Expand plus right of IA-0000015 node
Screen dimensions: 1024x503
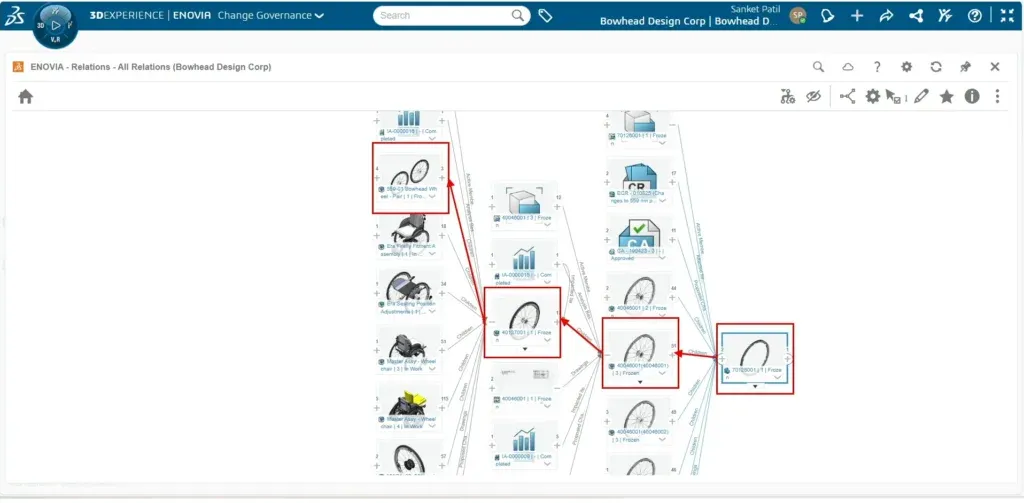point(558,264)
